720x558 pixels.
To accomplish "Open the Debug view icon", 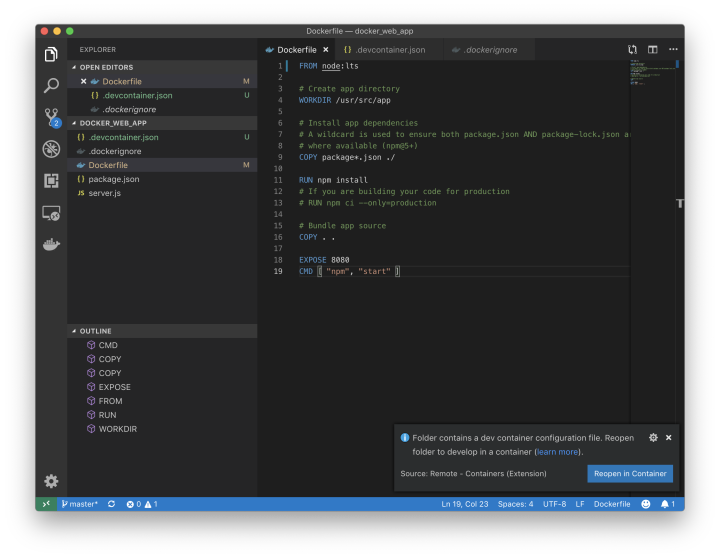I will coord(51,149).
